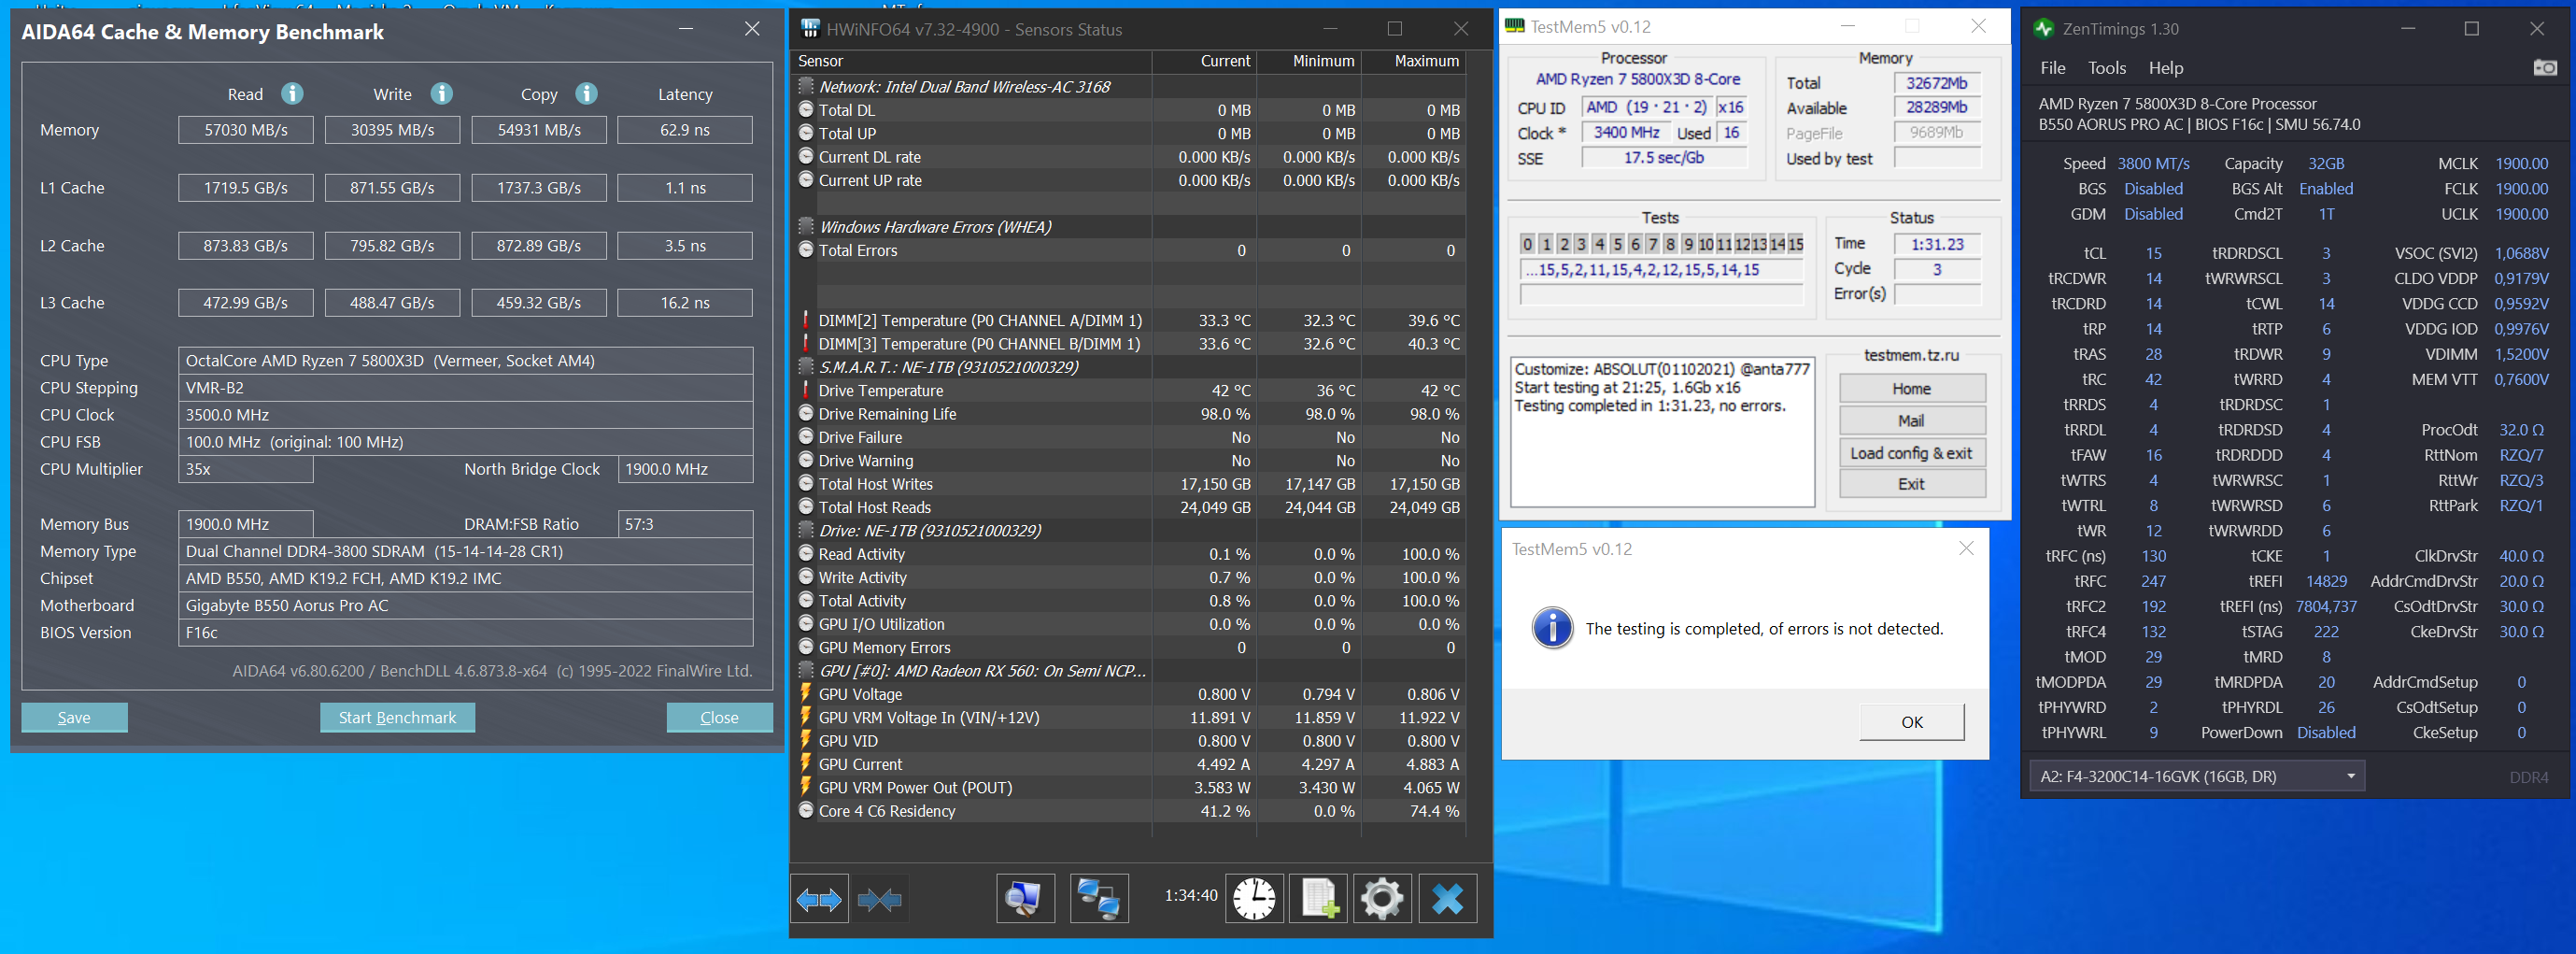Click the lightning icon on GPU Current row
This screenshot has width=2576, height=954.
coord(806,763)
